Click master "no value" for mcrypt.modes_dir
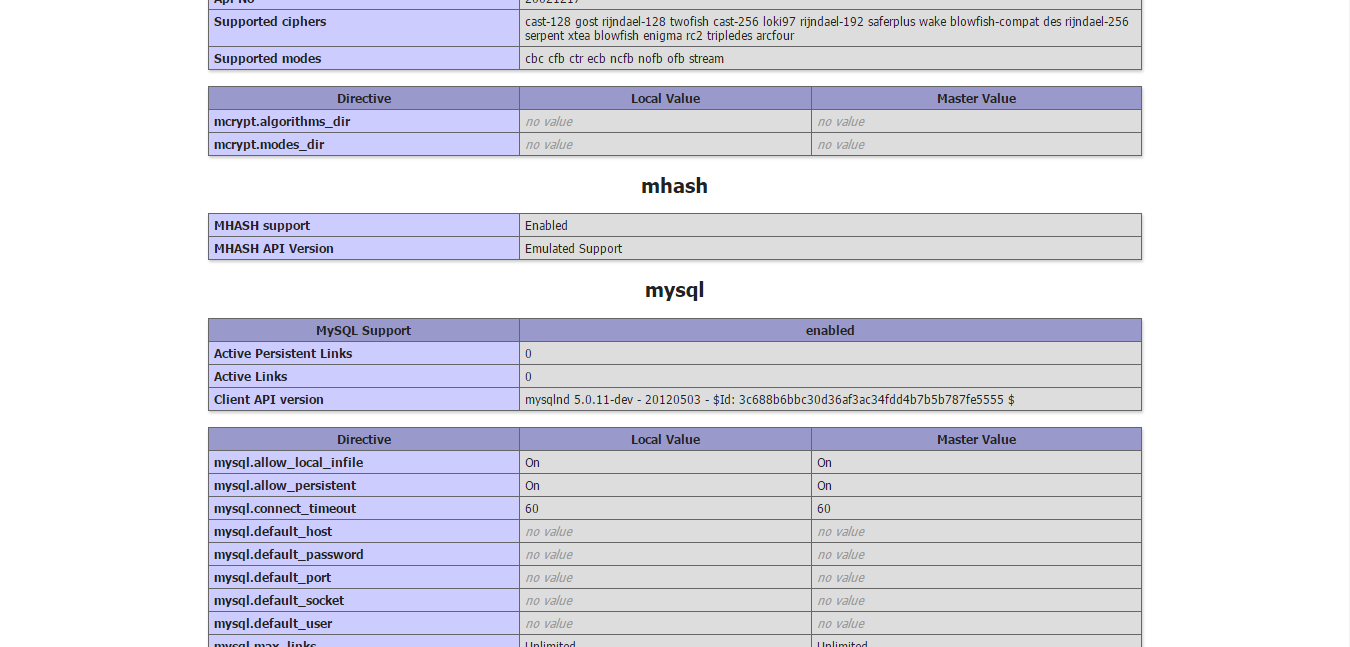 pos(841,144)
